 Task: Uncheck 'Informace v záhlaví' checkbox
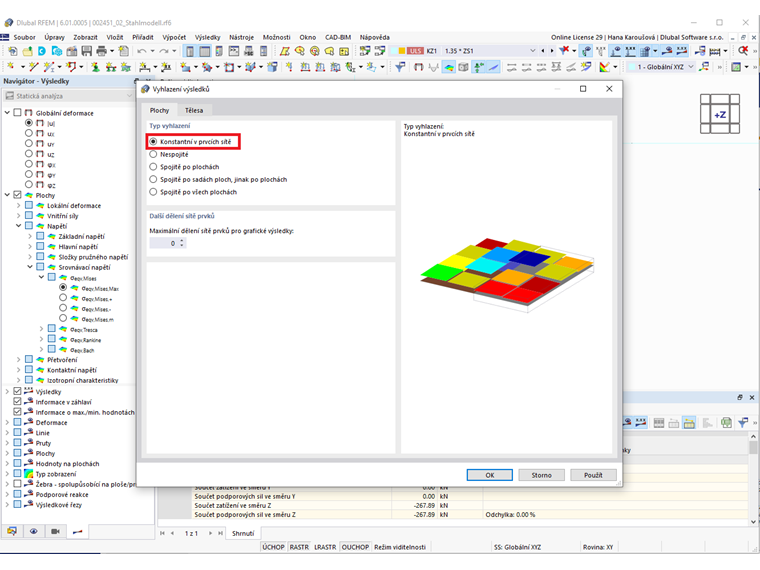pos(17,401)
